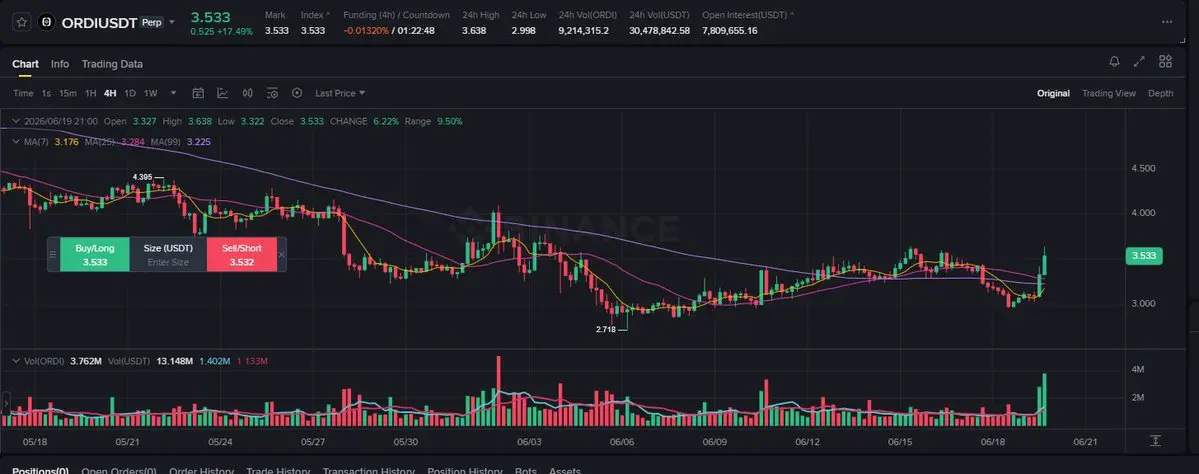Click the Funding (4h) / Countdown label
1199x474 pixels.
(x=396, y=15)
